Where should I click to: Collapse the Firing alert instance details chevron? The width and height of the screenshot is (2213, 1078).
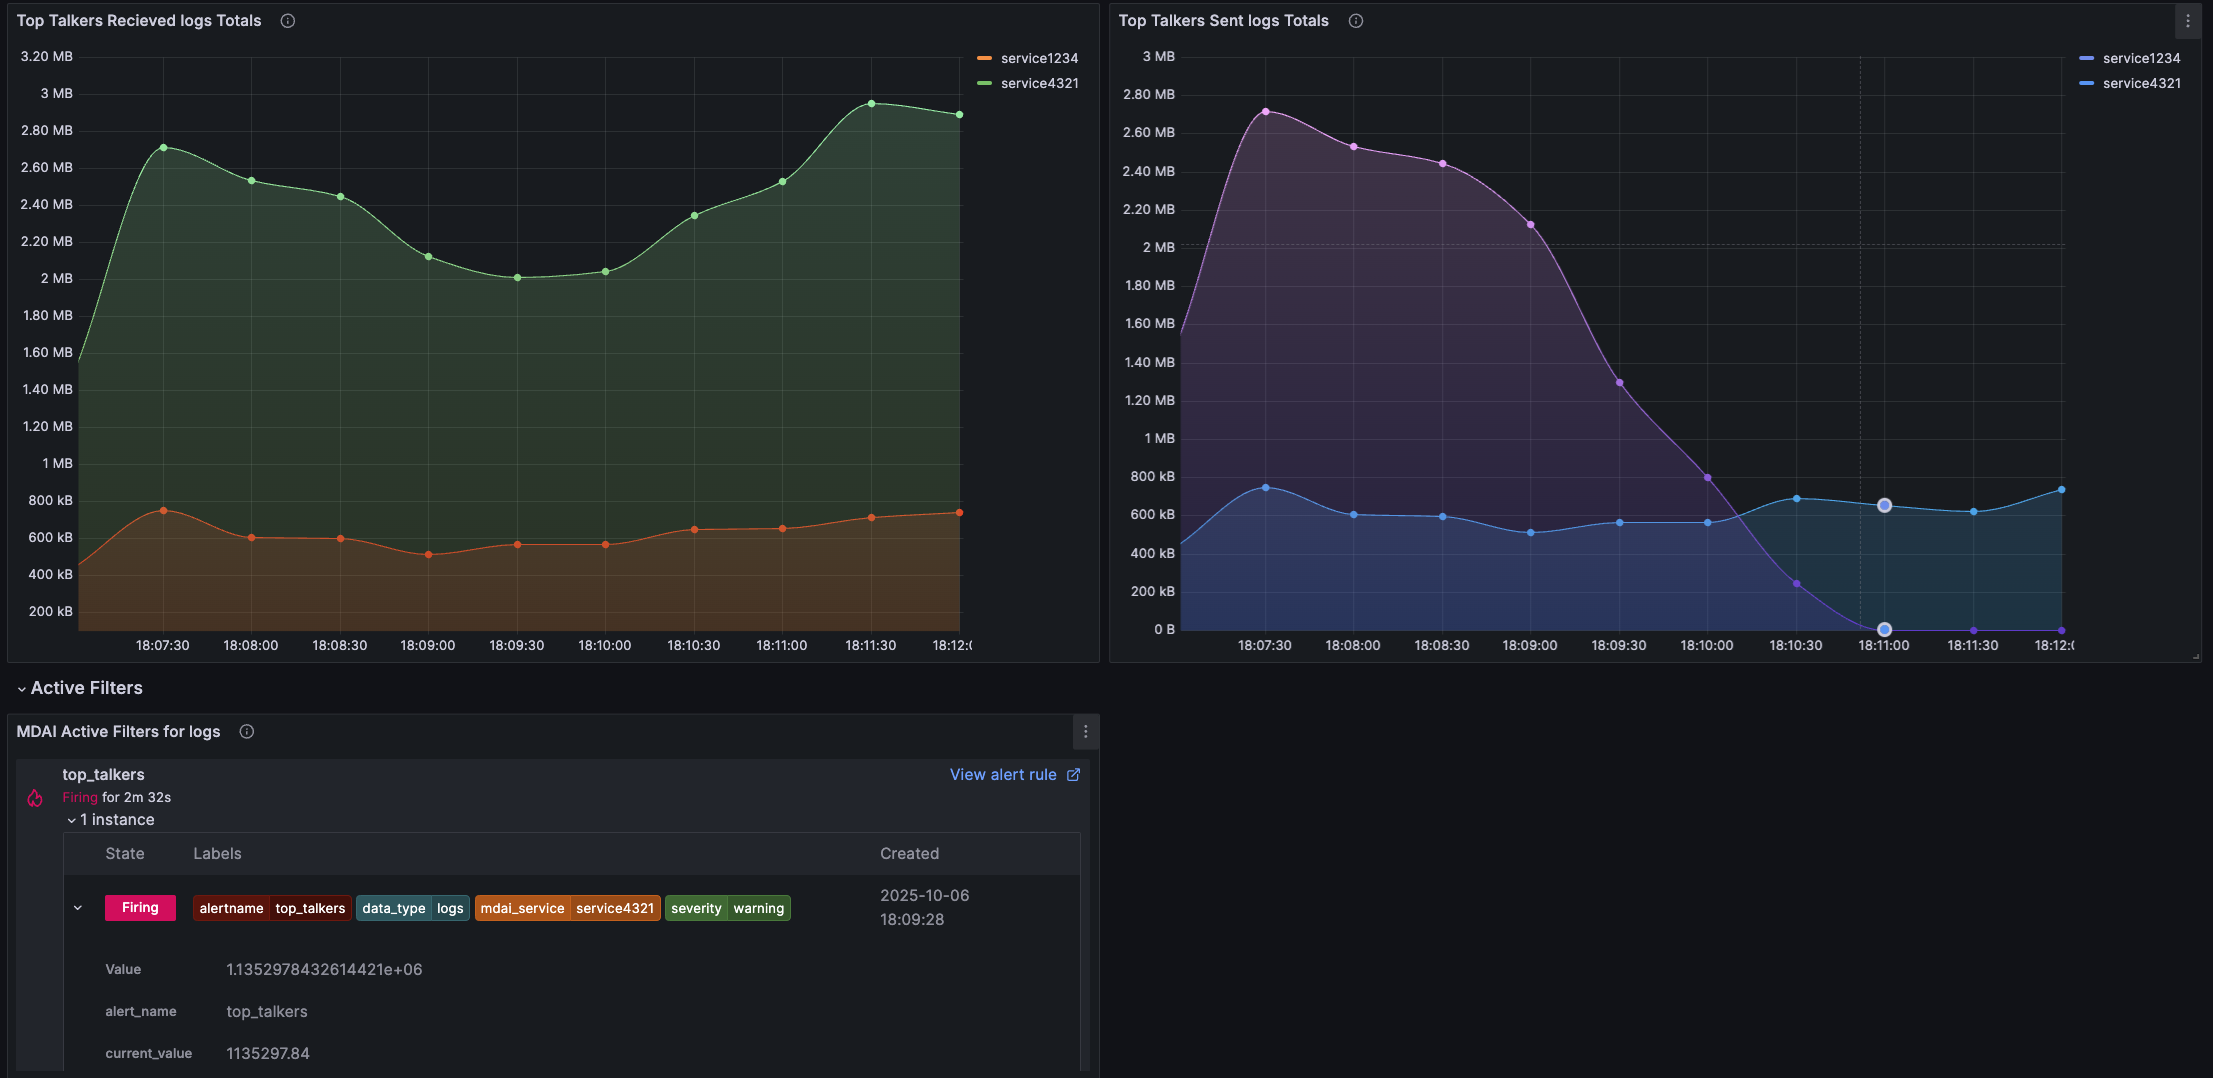78,908
